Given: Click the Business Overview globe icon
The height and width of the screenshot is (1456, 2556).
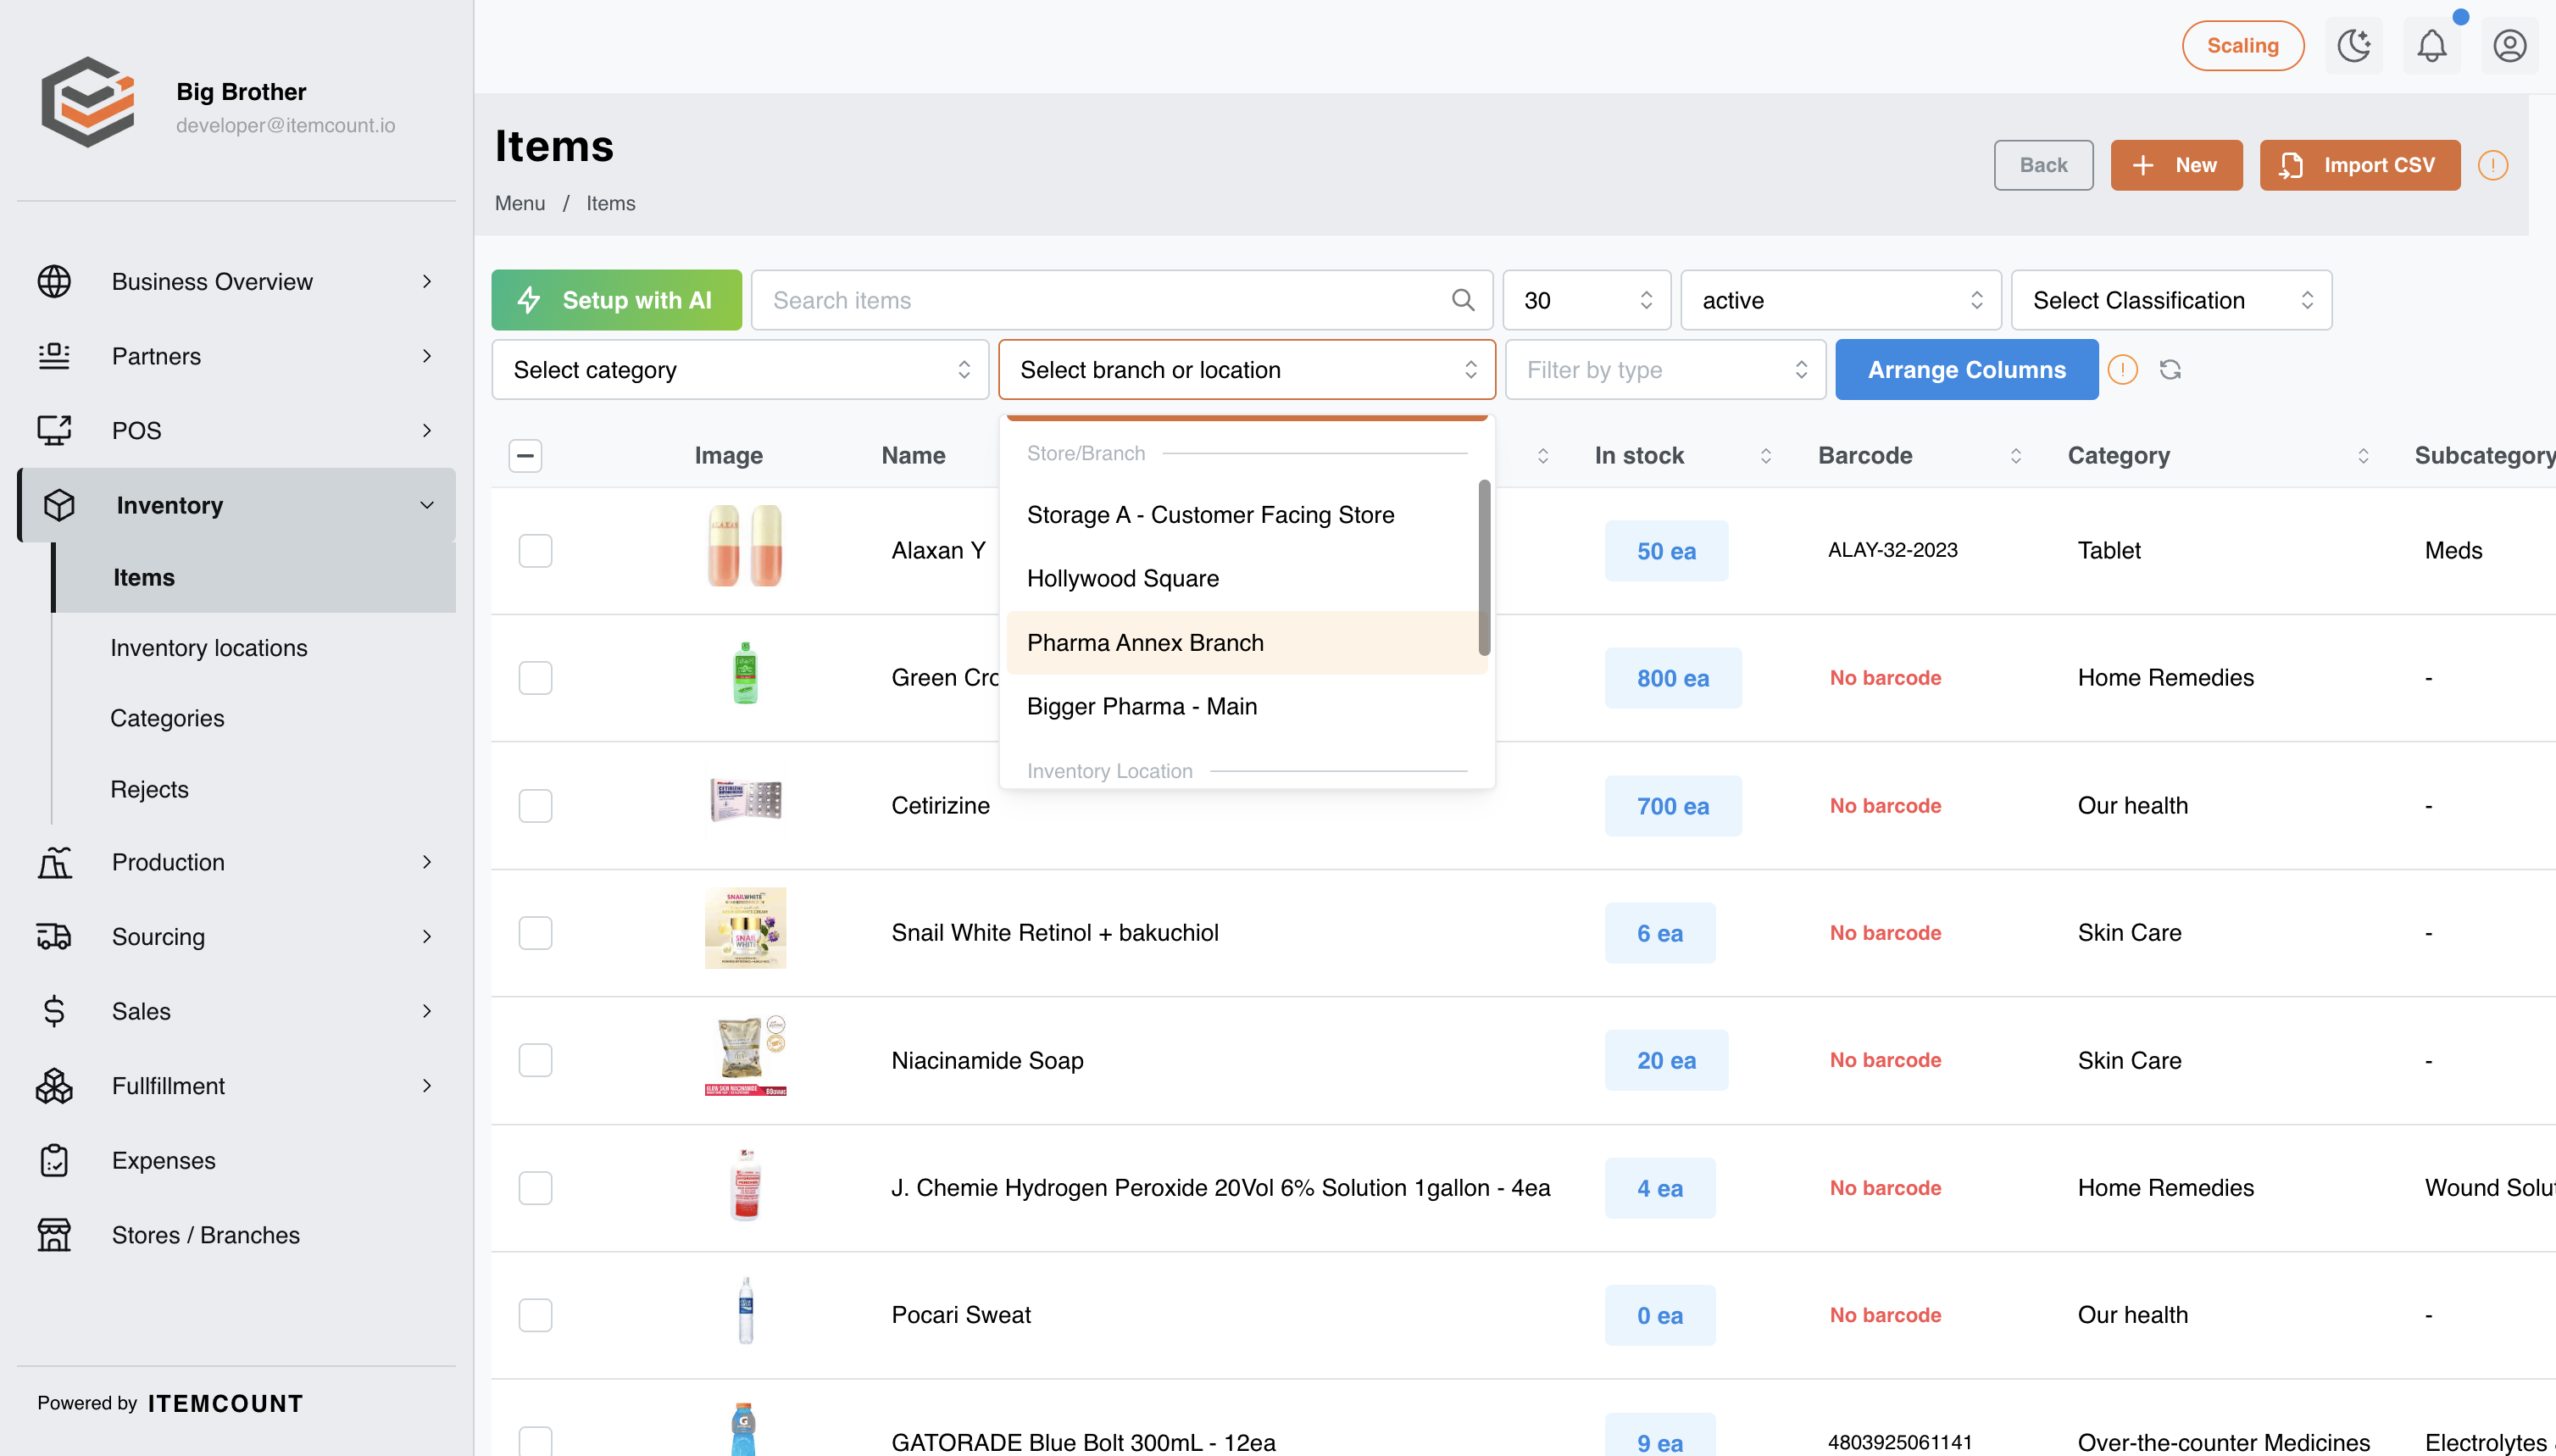Looking at the screenshot, I should click(54, 282).
